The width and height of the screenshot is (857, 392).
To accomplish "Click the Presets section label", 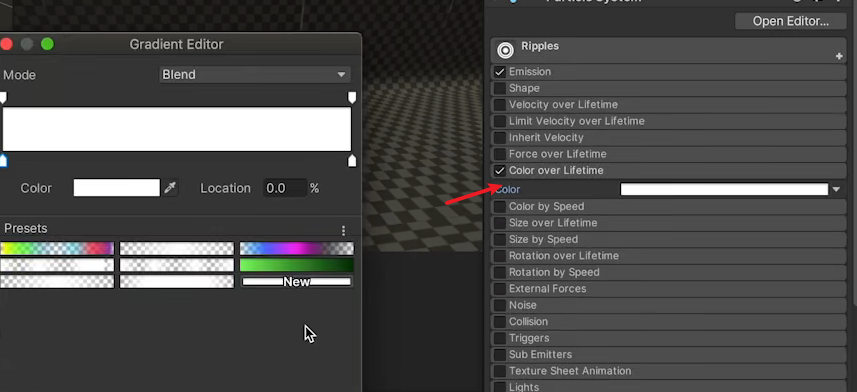I will 25,229.
